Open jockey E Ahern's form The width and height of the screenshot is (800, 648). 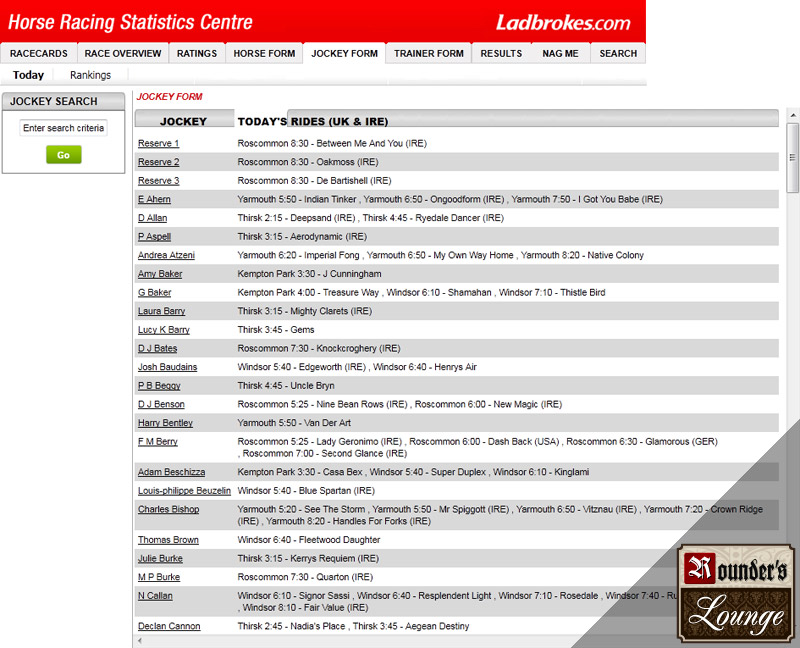point(154,200)
